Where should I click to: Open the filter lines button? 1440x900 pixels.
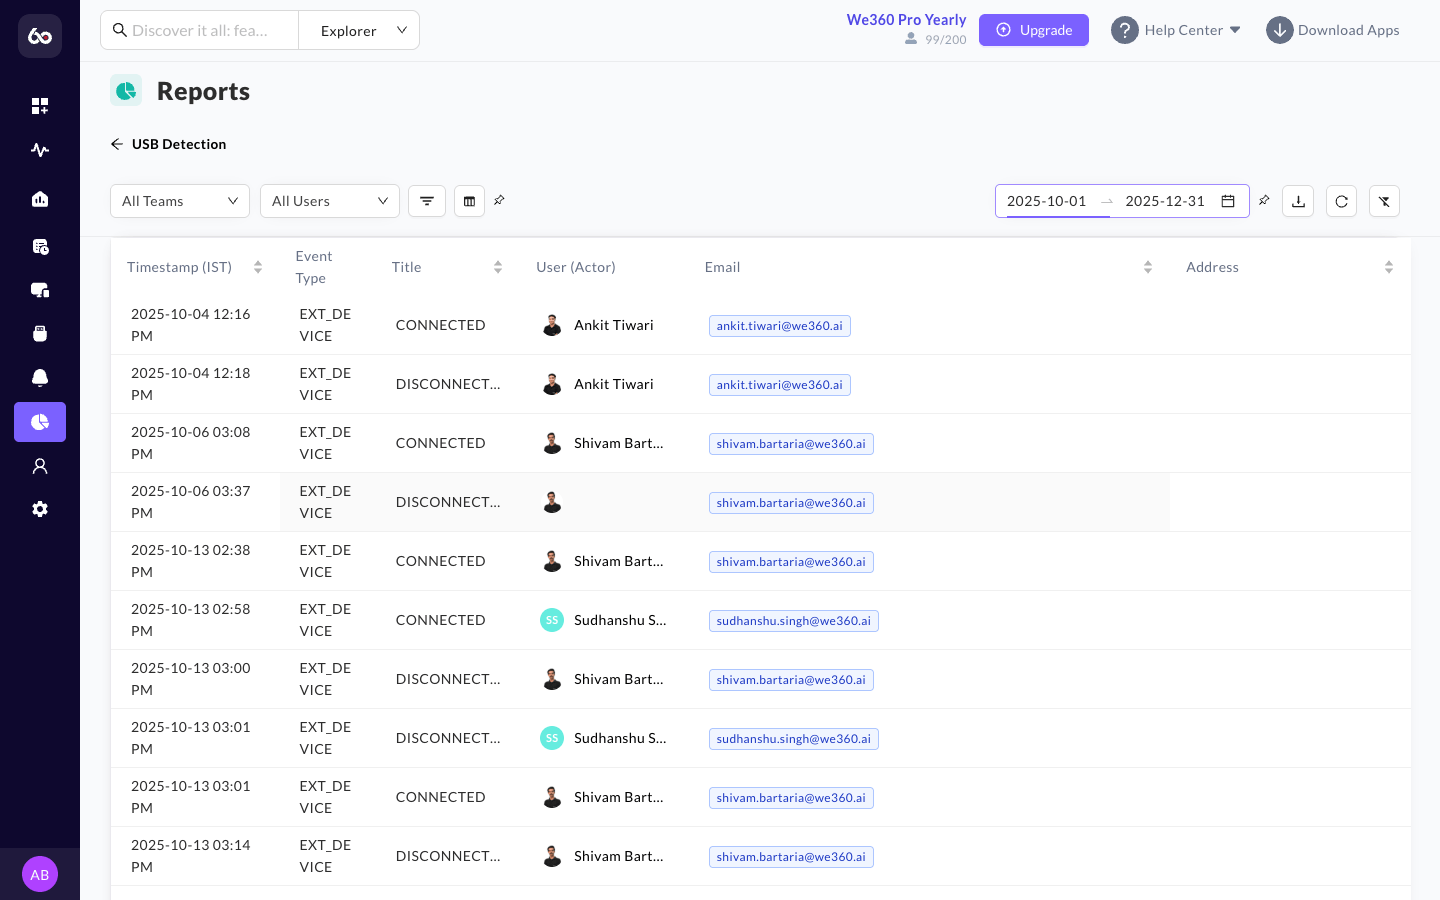coord(427,201)
